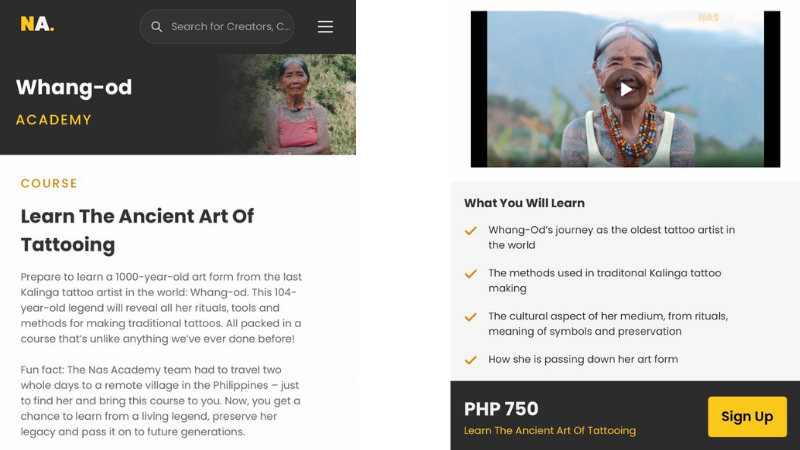Click the NA. logo in header
Screen dimensions: 800x450
[37, 24]
